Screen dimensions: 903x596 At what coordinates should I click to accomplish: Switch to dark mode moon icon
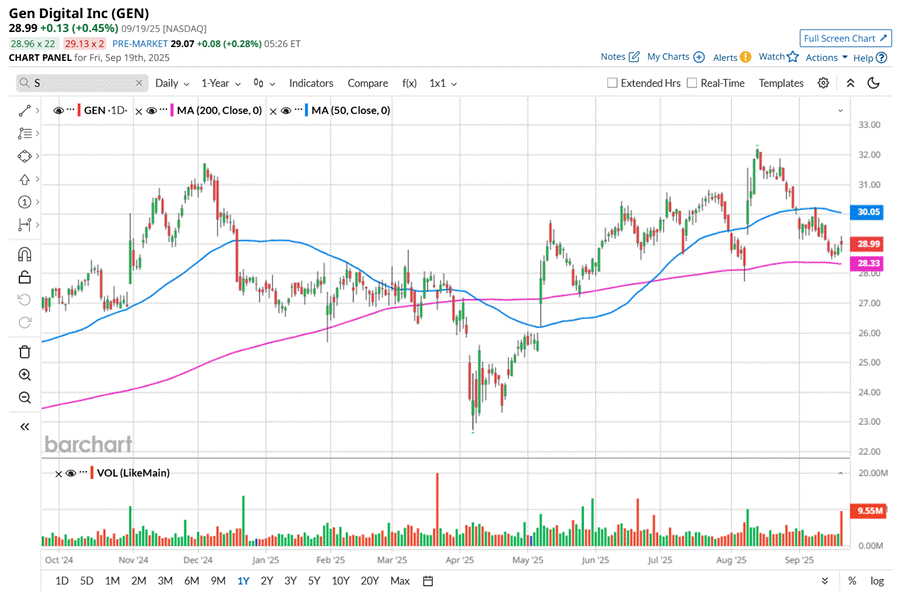point(873,83)
